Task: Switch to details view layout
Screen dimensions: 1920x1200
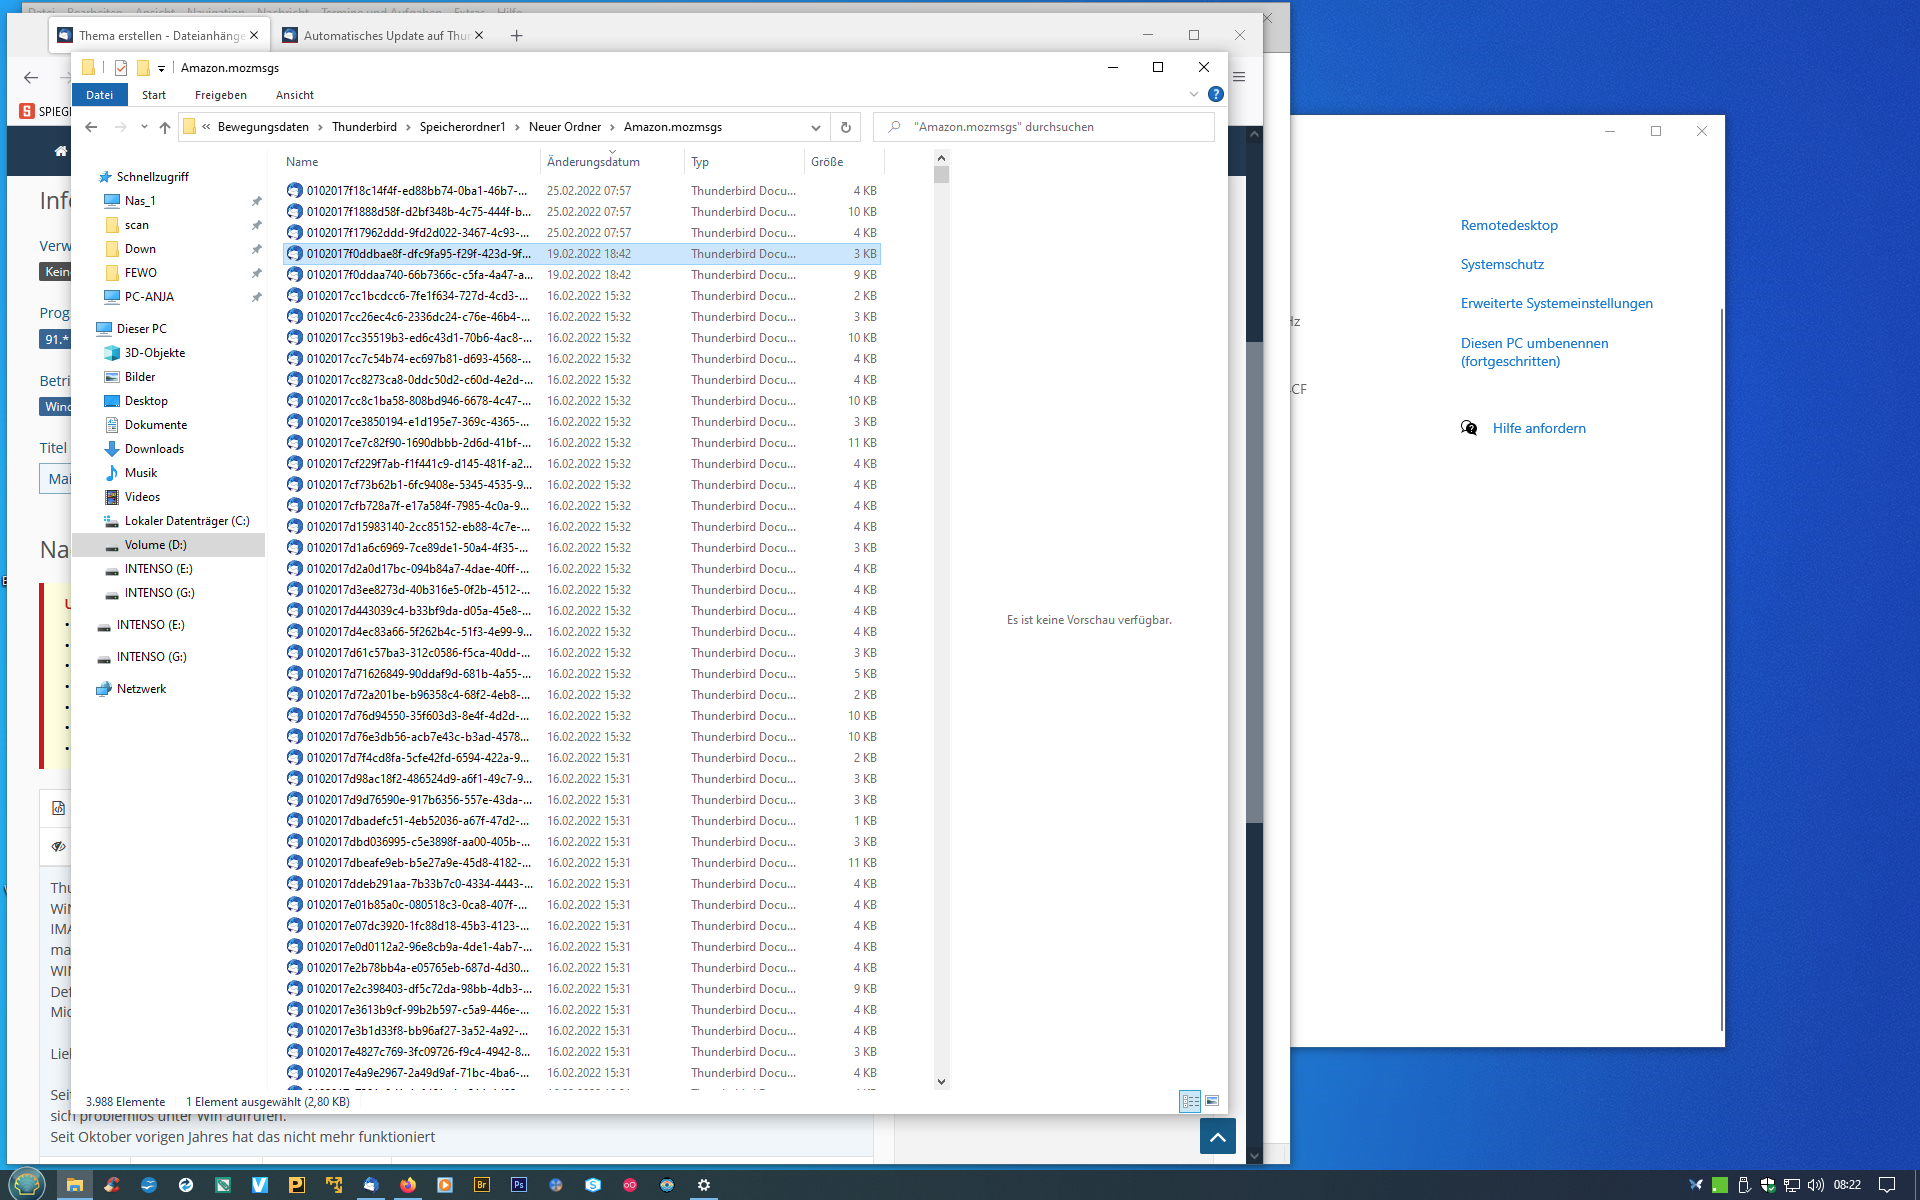Action: pyautogui.click(x=1190, y=1101)
